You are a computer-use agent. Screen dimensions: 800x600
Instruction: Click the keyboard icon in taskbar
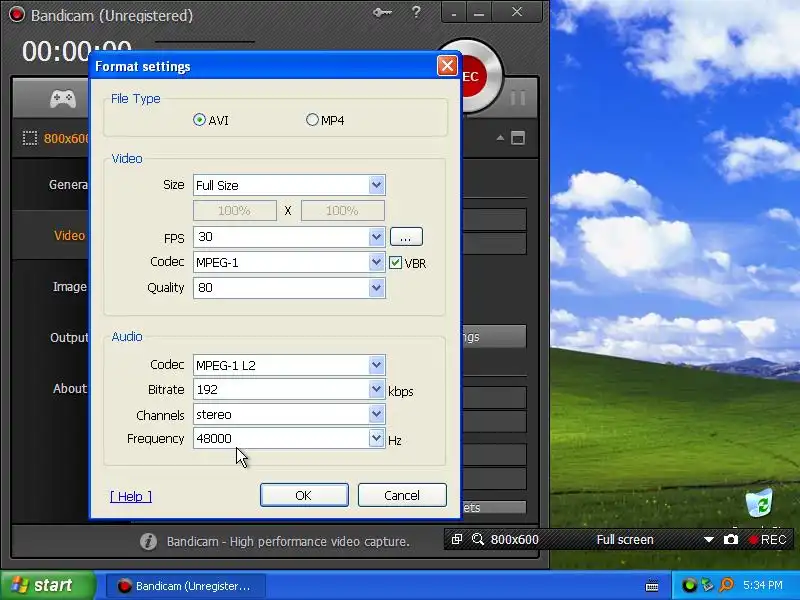(652, 586)
